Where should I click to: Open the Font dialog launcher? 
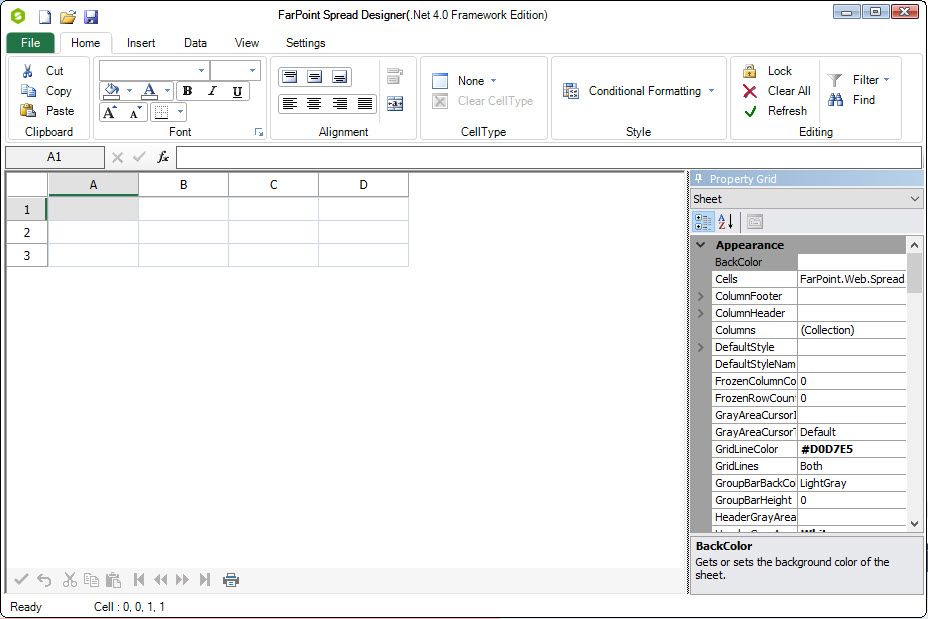tap(259, 133)
